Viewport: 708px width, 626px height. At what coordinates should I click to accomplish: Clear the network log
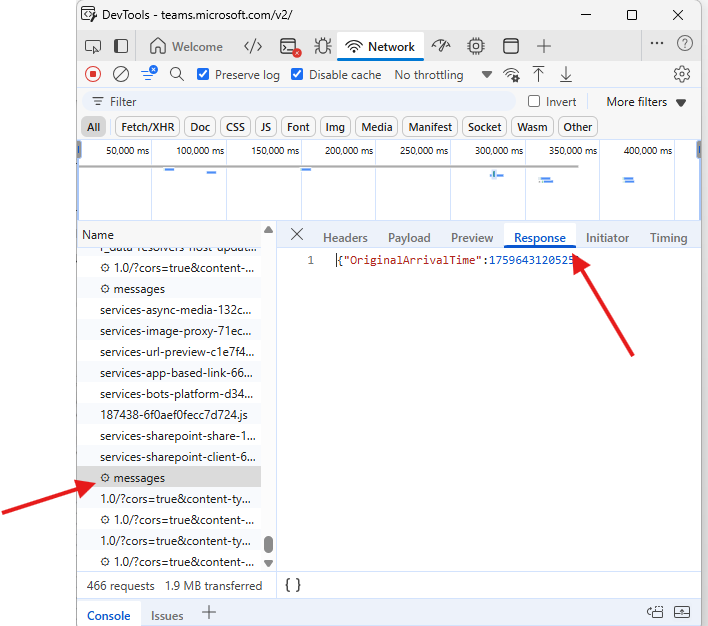click(x=120, y=74)
